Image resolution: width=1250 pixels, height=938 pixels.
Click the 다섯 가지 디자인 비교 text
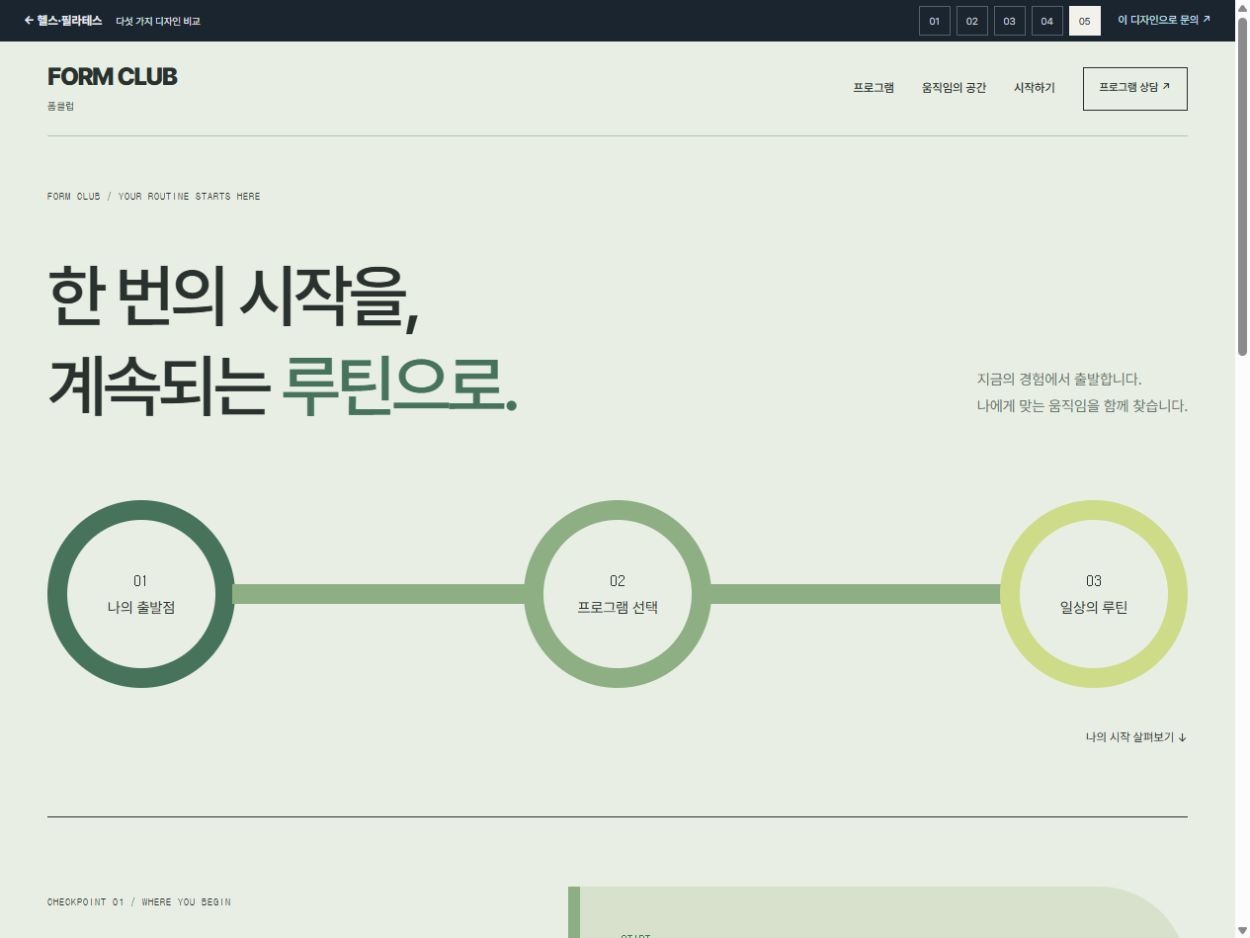(x=158, y=21)
